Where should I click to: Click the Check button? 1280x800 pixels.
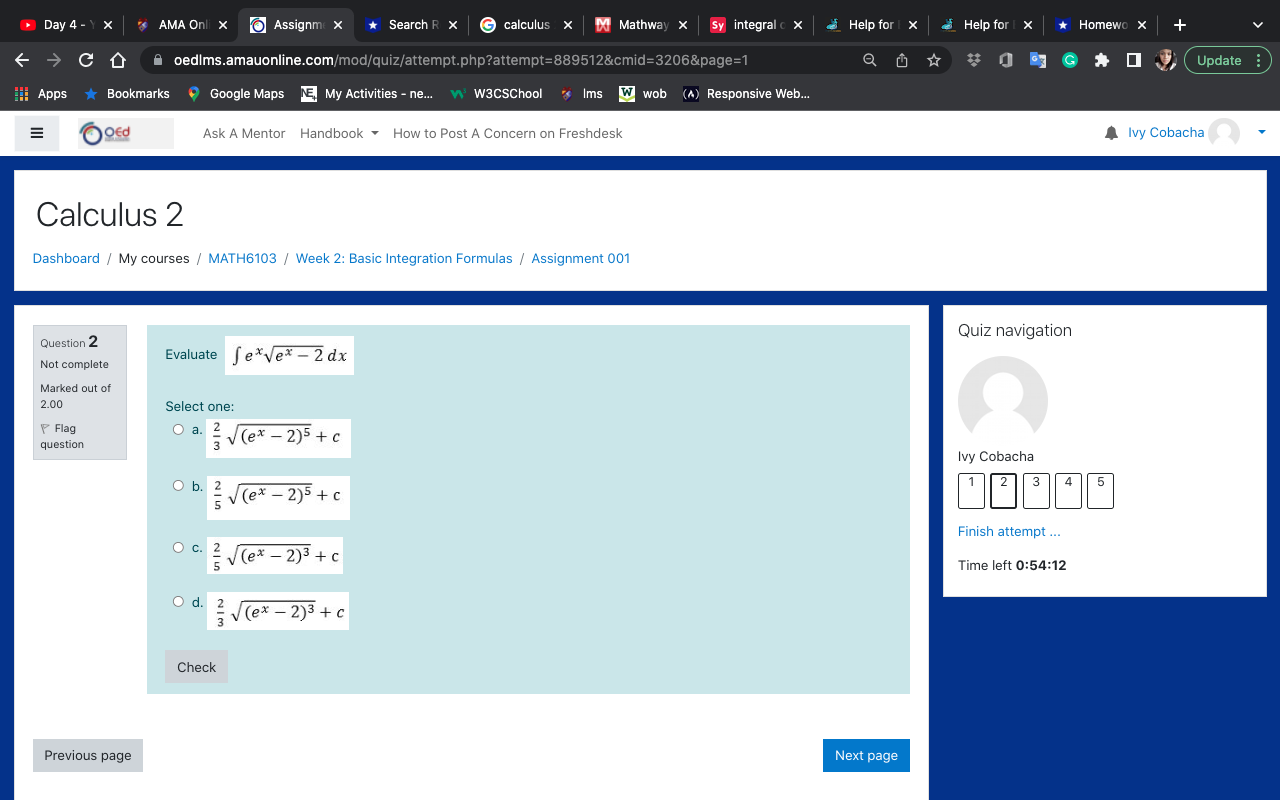[196, 667]
